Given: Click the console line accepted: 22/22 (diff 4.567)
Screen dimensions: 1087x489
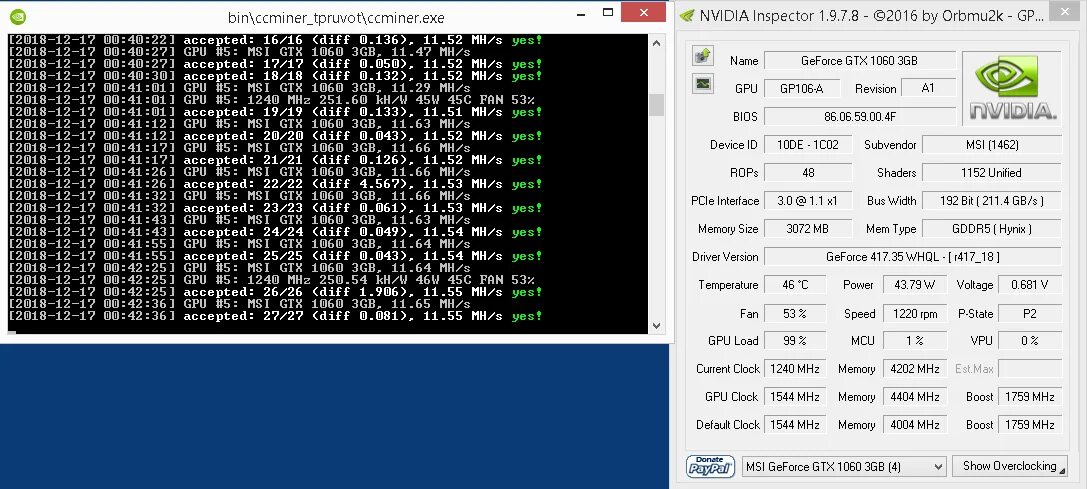Looking at the screenshot, I should 276,184.
